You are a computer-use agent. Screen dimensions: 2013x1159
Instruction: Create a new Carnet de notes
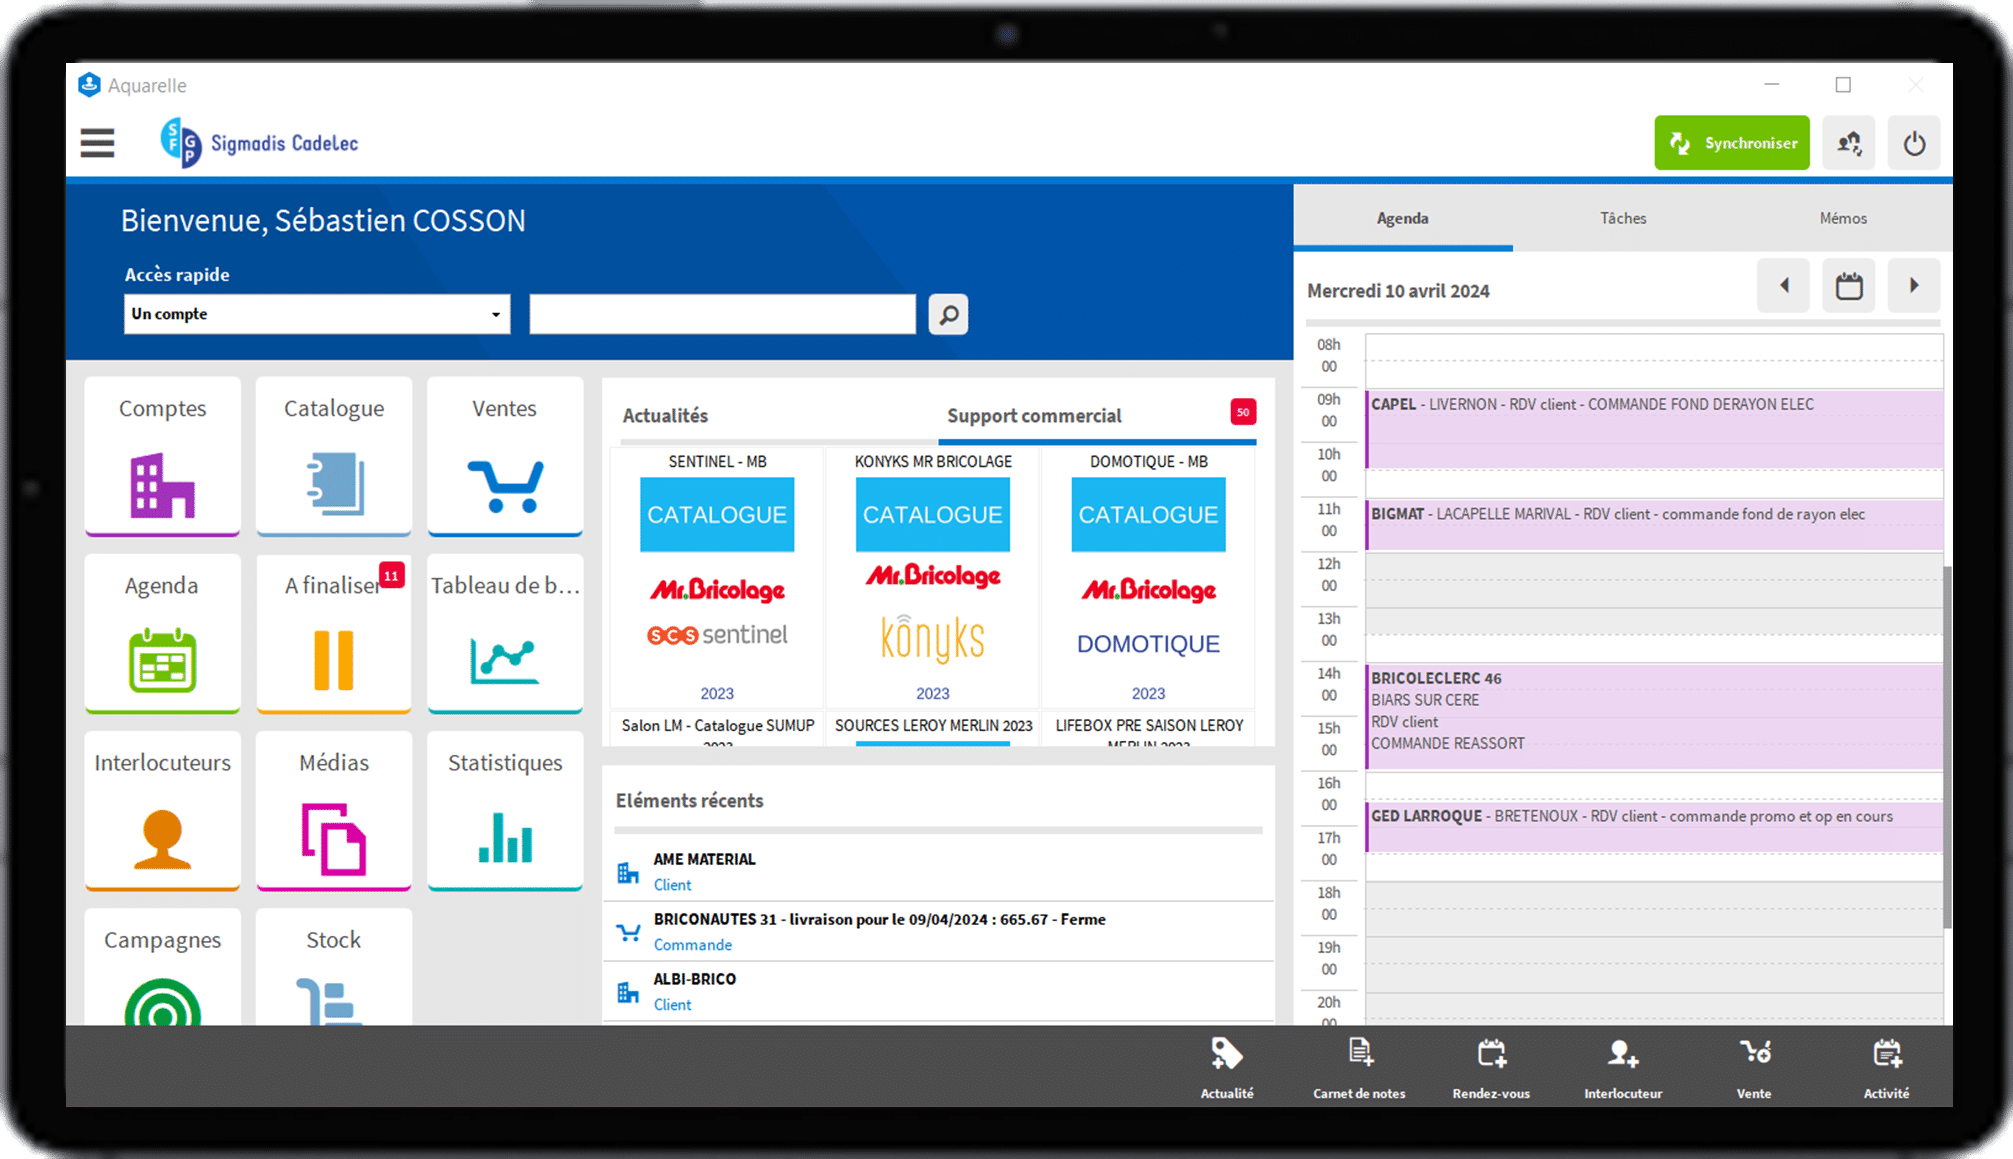(x=1359, y=1068)
